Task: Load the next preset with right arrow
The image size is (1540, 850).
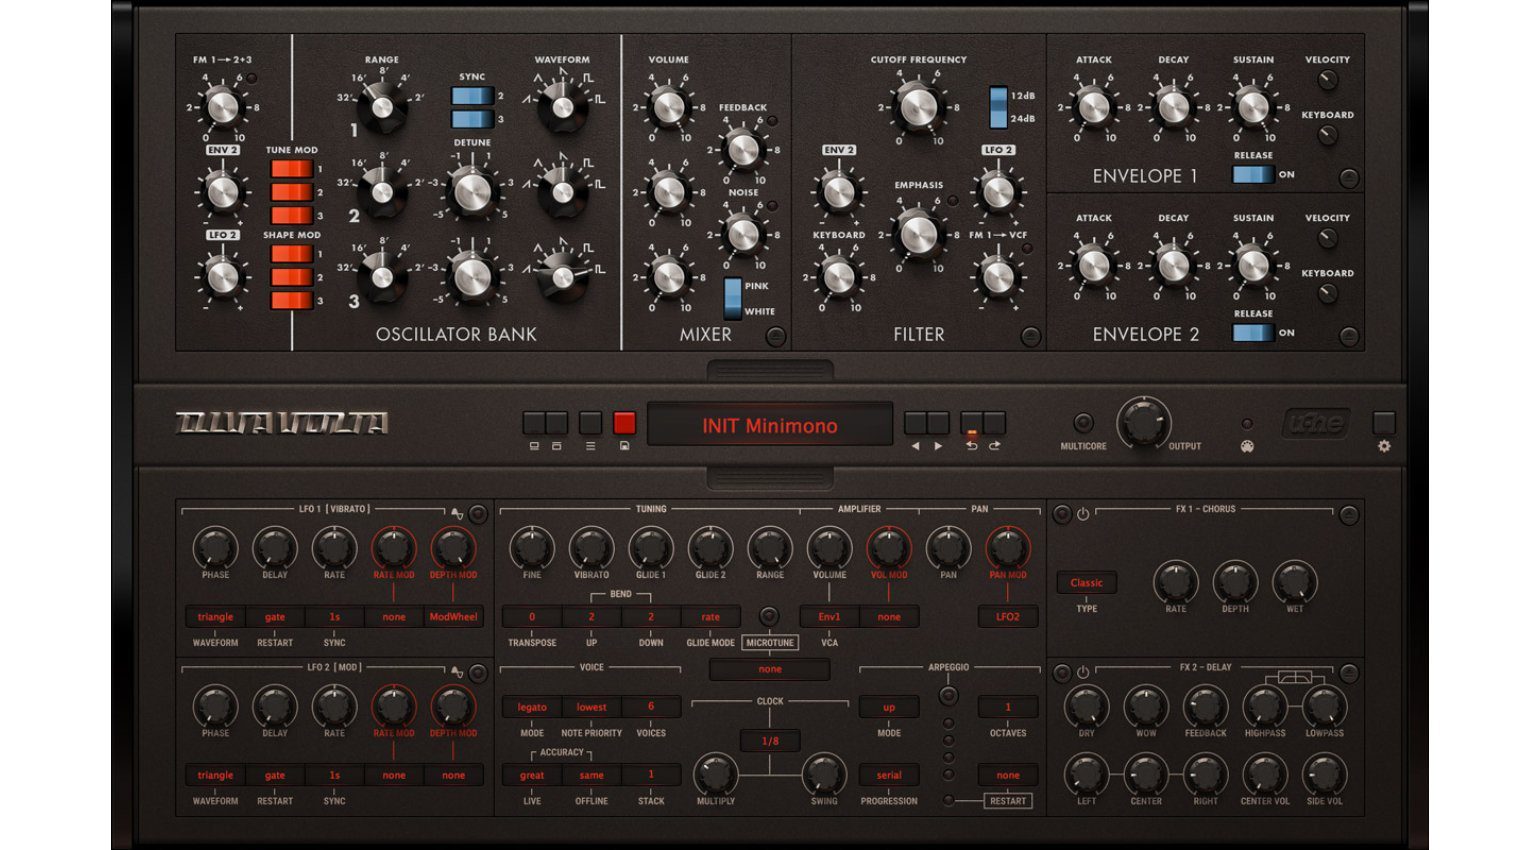Action: pyautogui.click(x=938, y=423)
